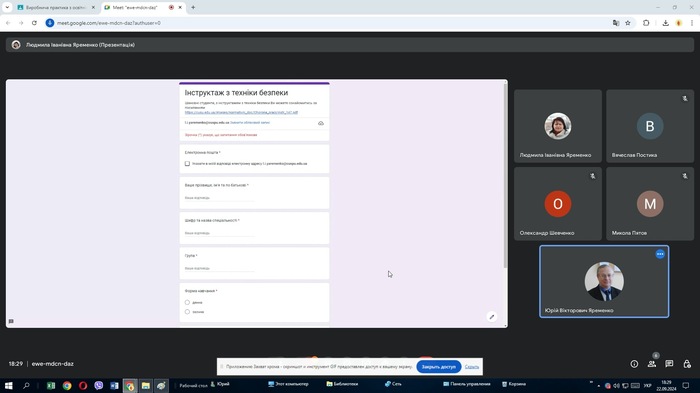Viewport: 700px width, 393px height.
Task: Open Windows Start menu
Action: 8,385
